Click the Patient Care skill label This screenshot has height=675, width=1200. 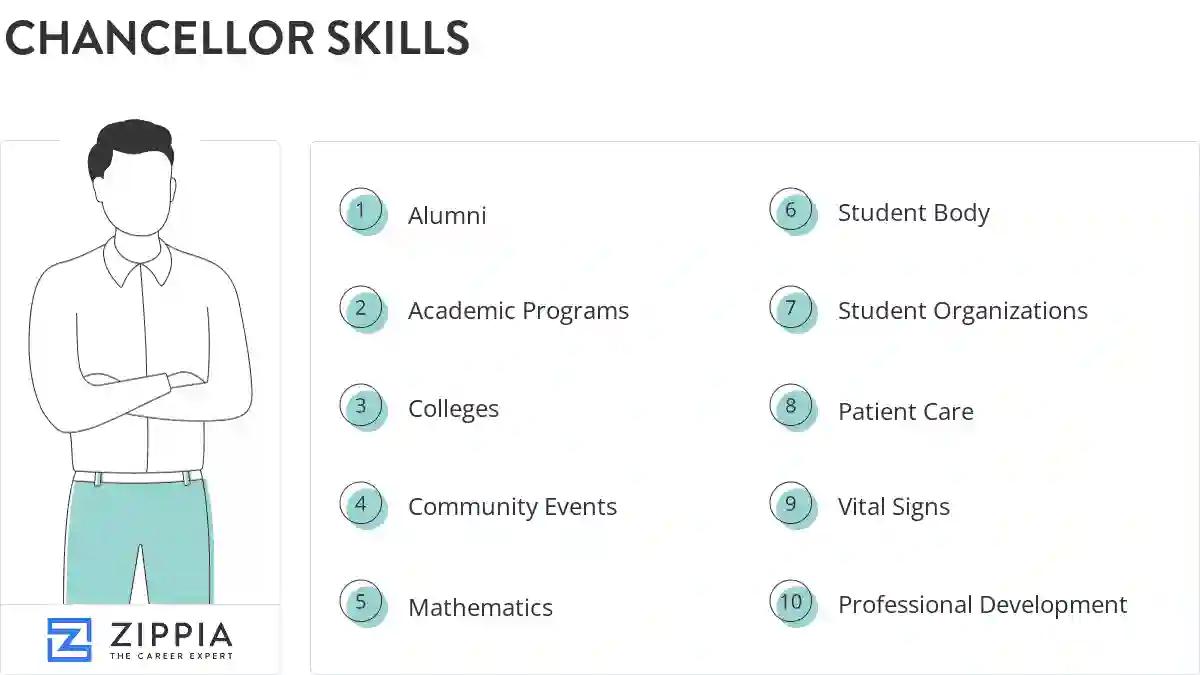click(x=905, y=411)
